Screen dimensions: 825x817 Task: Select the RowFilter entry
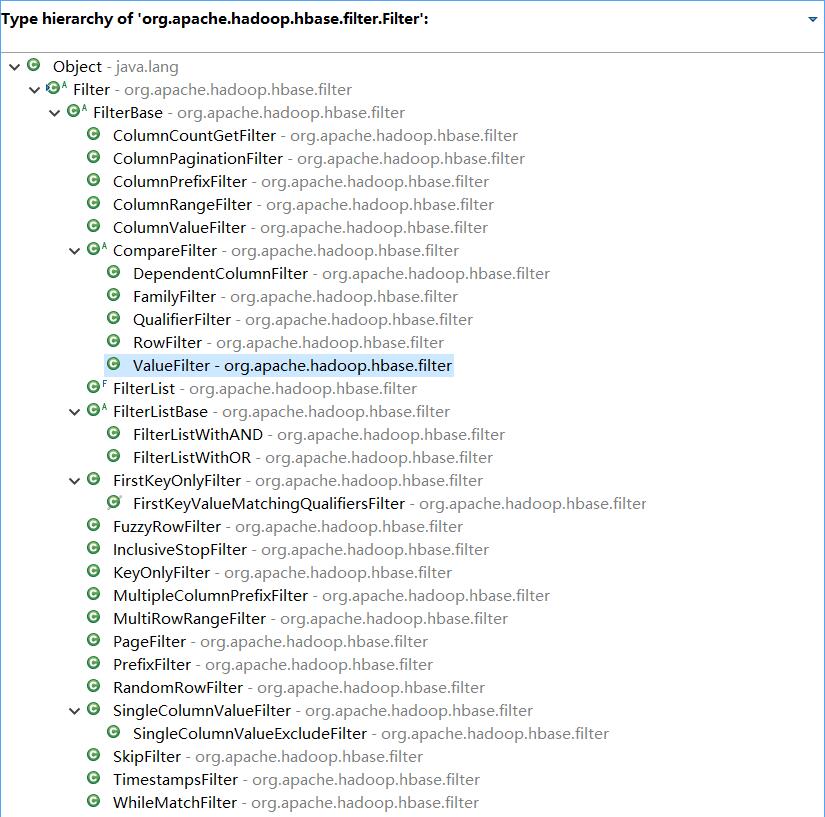pyautogui.click(x=288, y=342)
